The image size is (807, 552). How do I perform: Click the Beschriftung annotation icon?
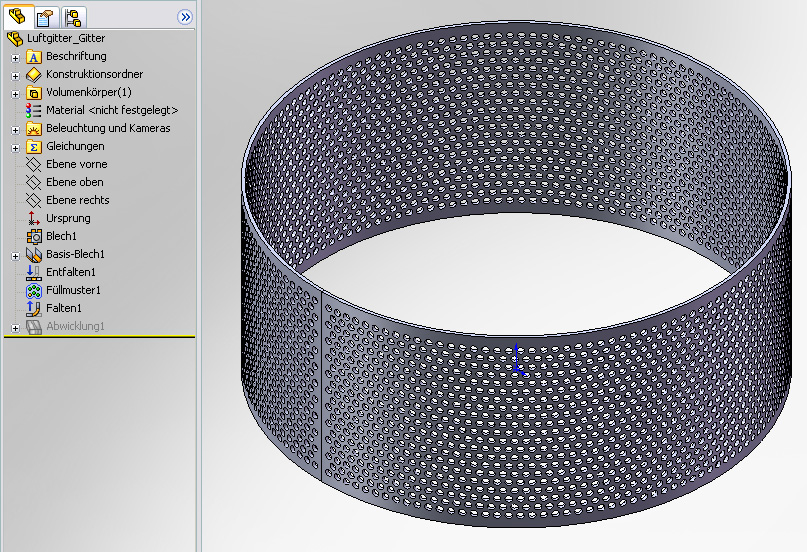[33, 57]
